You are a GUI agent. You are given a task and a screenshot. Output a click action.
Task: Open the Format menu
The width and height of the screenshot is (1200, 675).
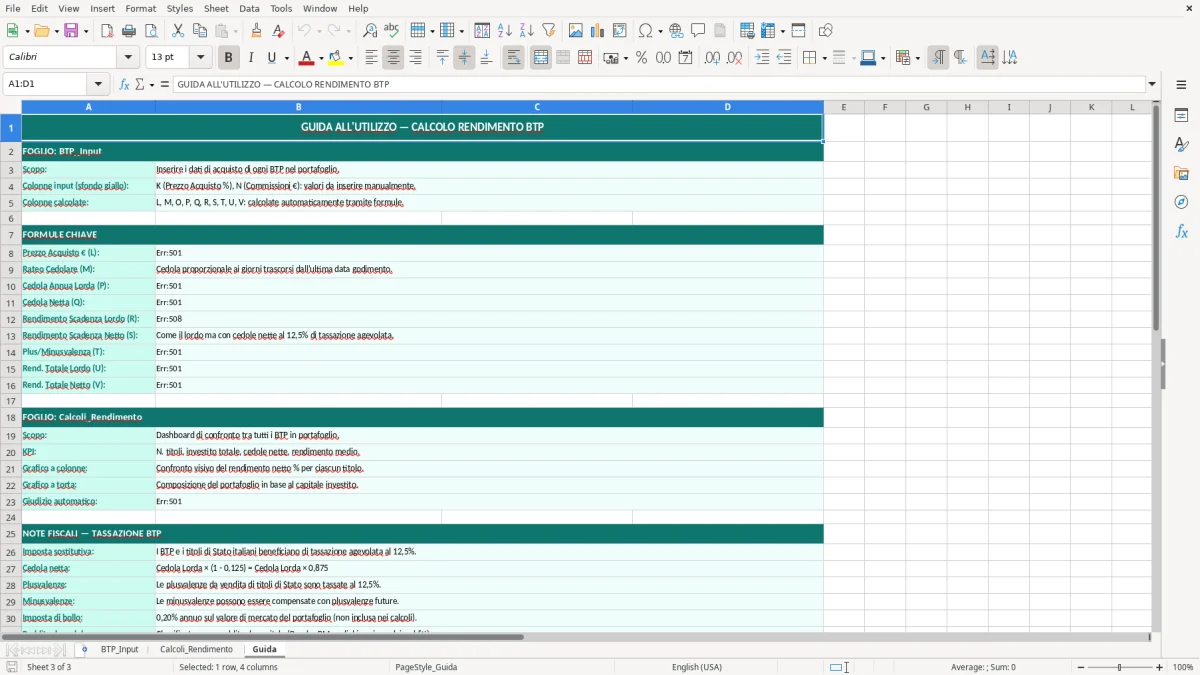click(x=140, y=8)
